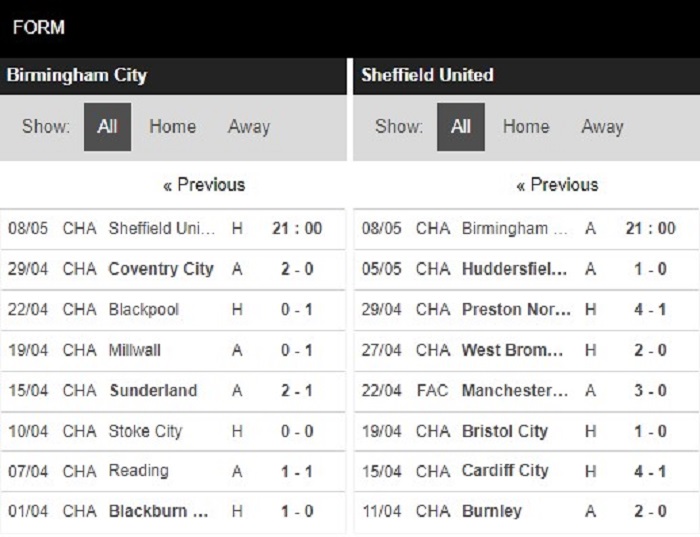Open the Millwall 0 - 1 match
The width and height of the screenshot is (700, 537).
pos(172,350)
